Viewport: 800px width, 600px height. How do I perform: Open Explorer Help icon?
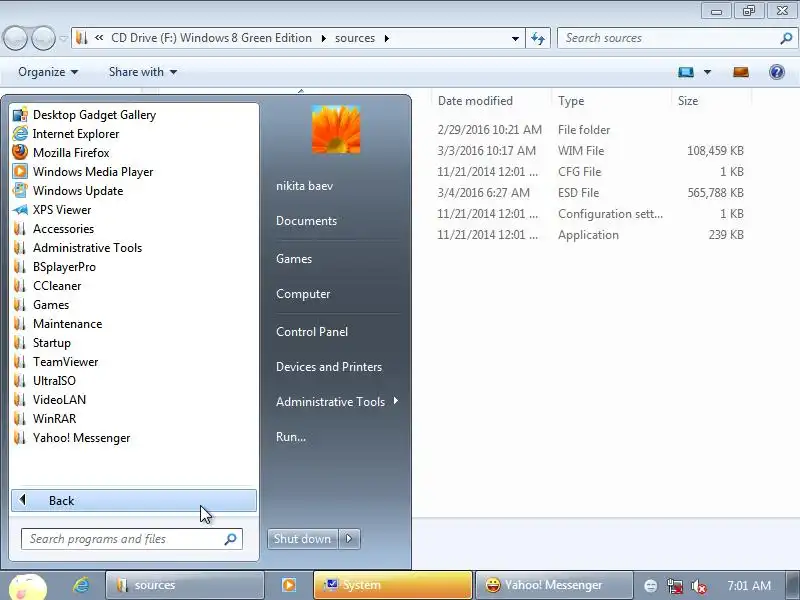[777, 72]
